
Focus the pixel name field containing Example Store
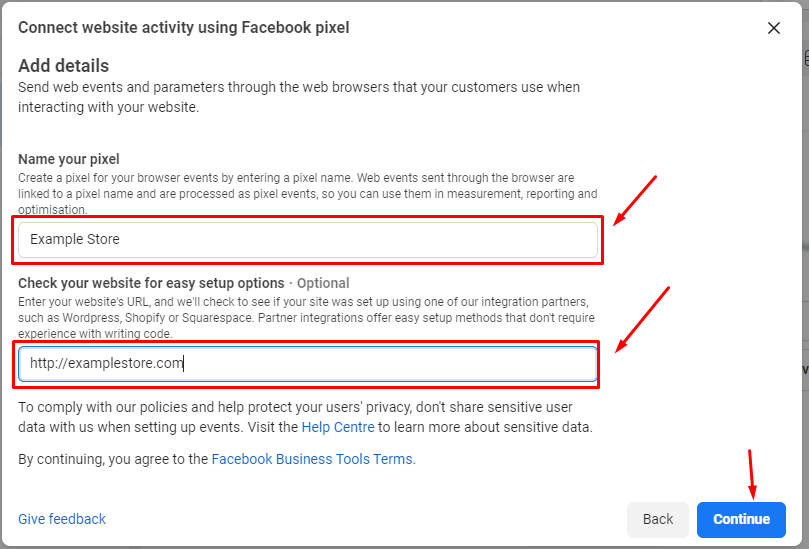pos(308,239)
